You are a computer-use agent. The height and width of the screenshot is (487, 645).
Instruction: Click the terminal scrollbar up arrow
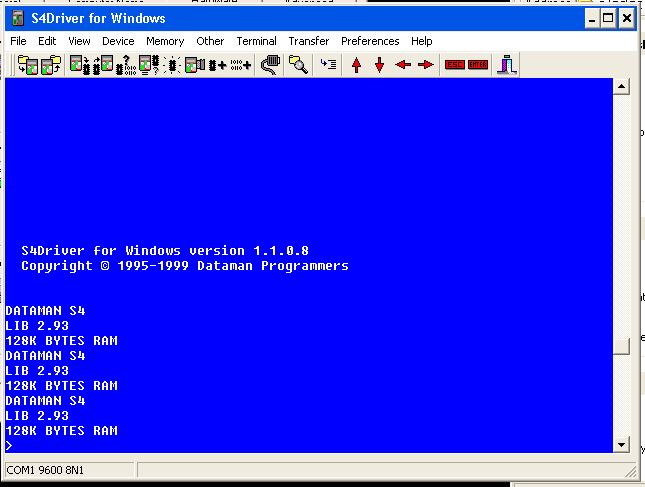pos(621,87)
